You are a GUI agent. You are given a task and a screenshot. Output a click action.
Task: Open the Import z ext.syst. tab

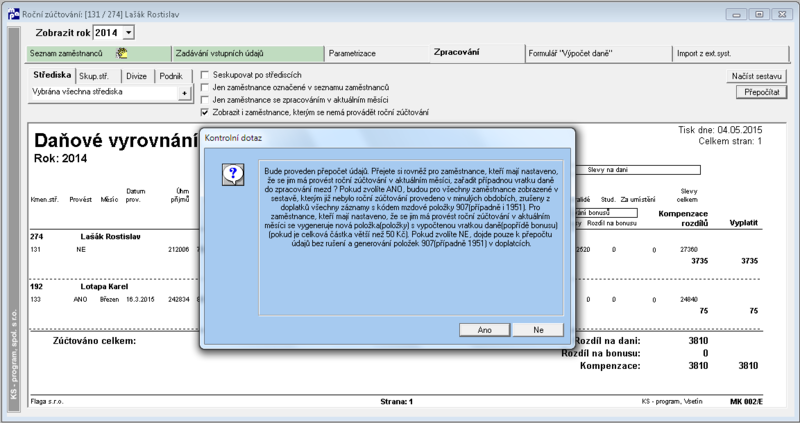pyautogui.click(x=731, y=53)
